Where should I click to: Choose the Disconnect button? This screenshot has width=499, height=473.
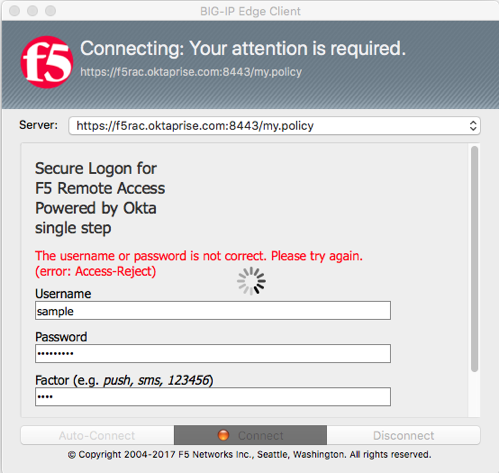(x=403, y=435)
